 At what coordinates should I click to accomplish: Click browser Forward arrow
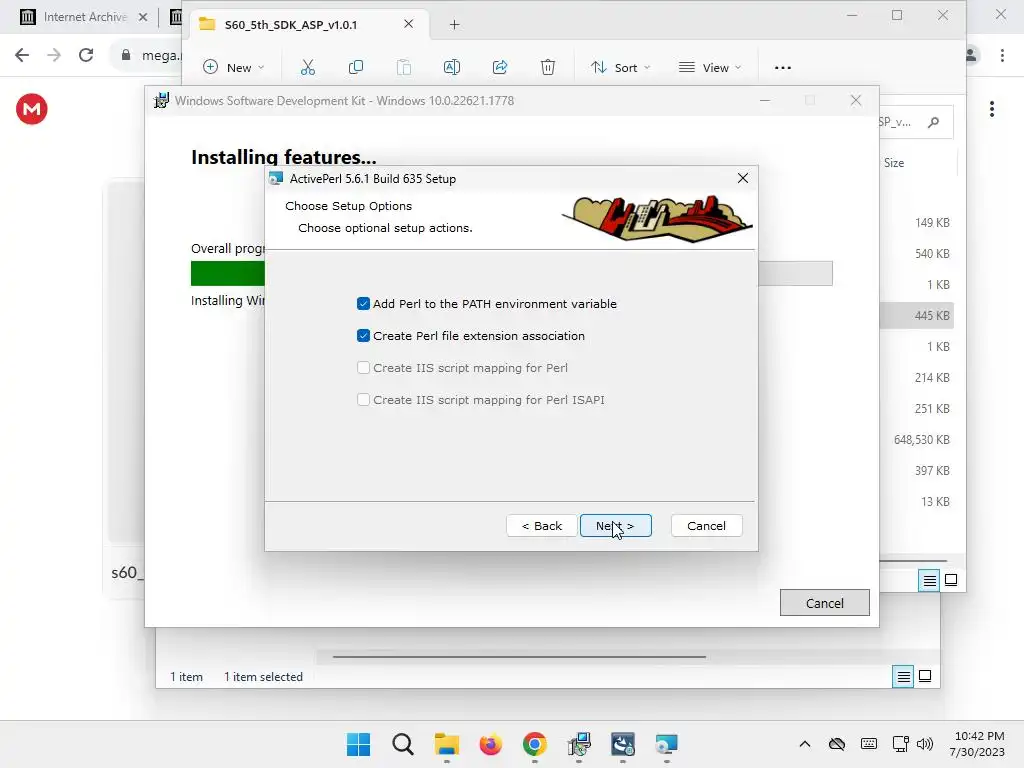(54, 55)
